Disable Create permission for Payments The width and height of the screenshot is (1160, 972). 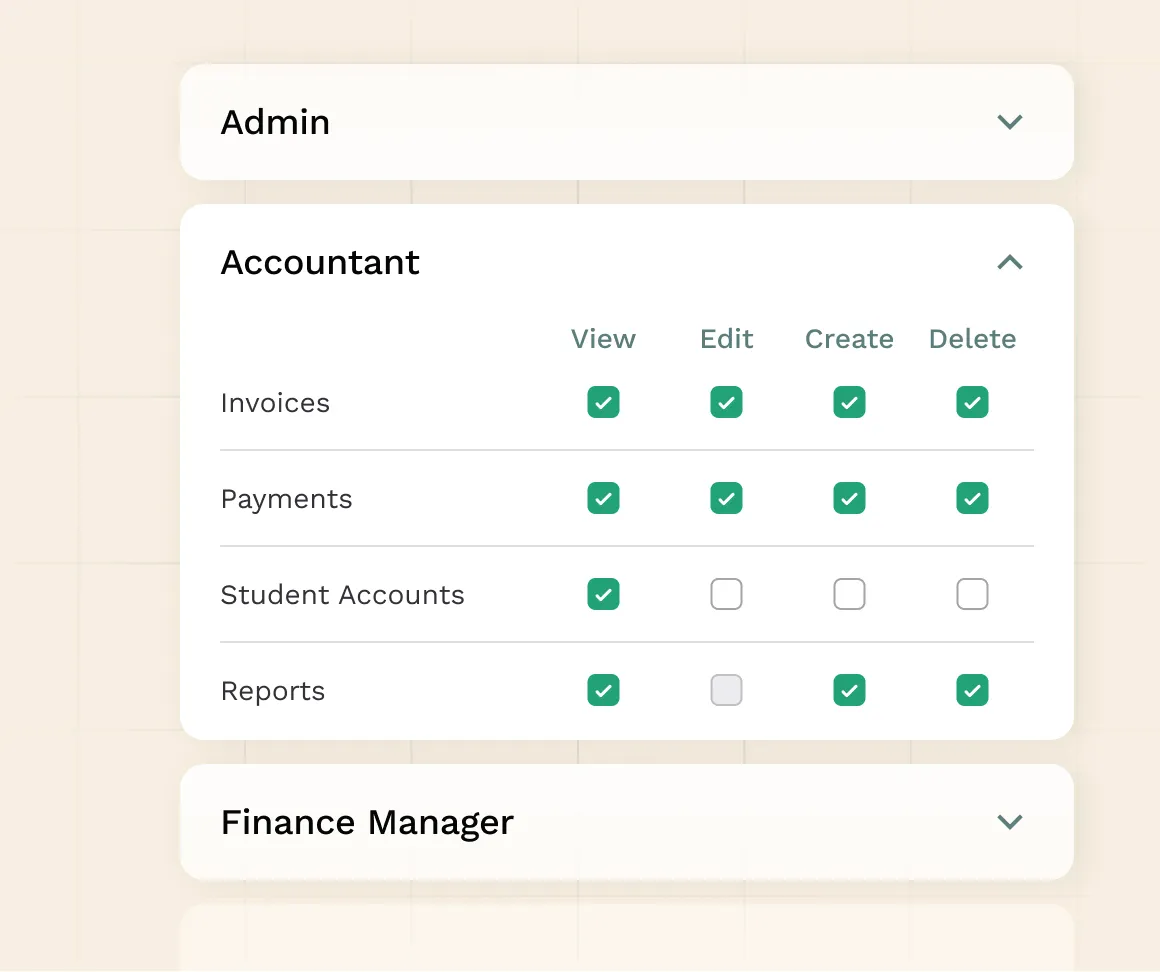(x=849, y=499)
